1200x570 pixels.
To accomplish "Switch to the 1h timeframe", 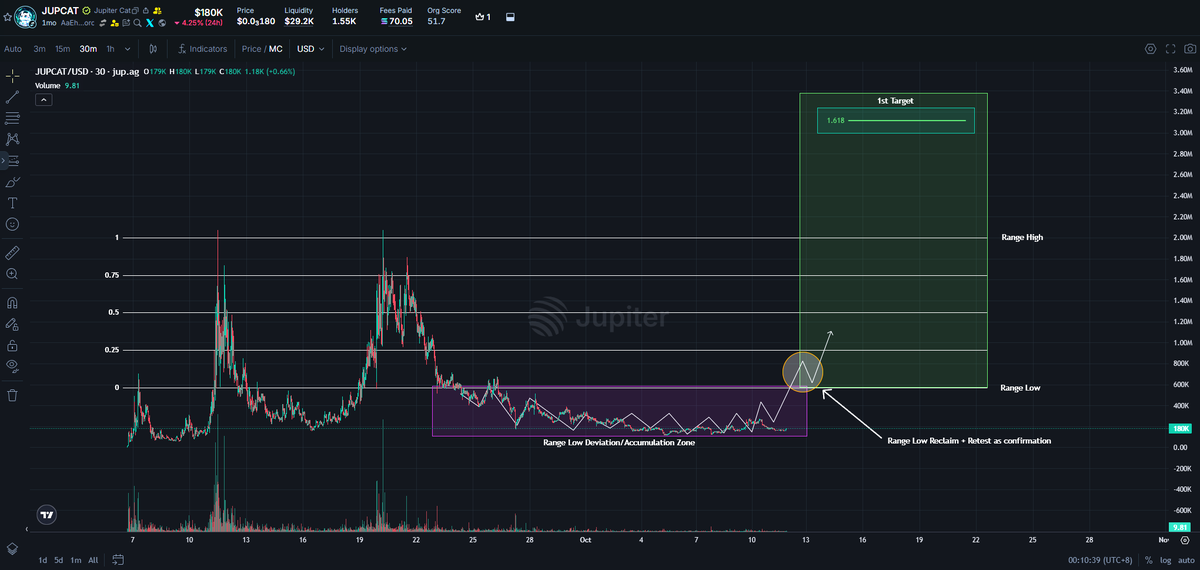I will (x=110, y=49).
